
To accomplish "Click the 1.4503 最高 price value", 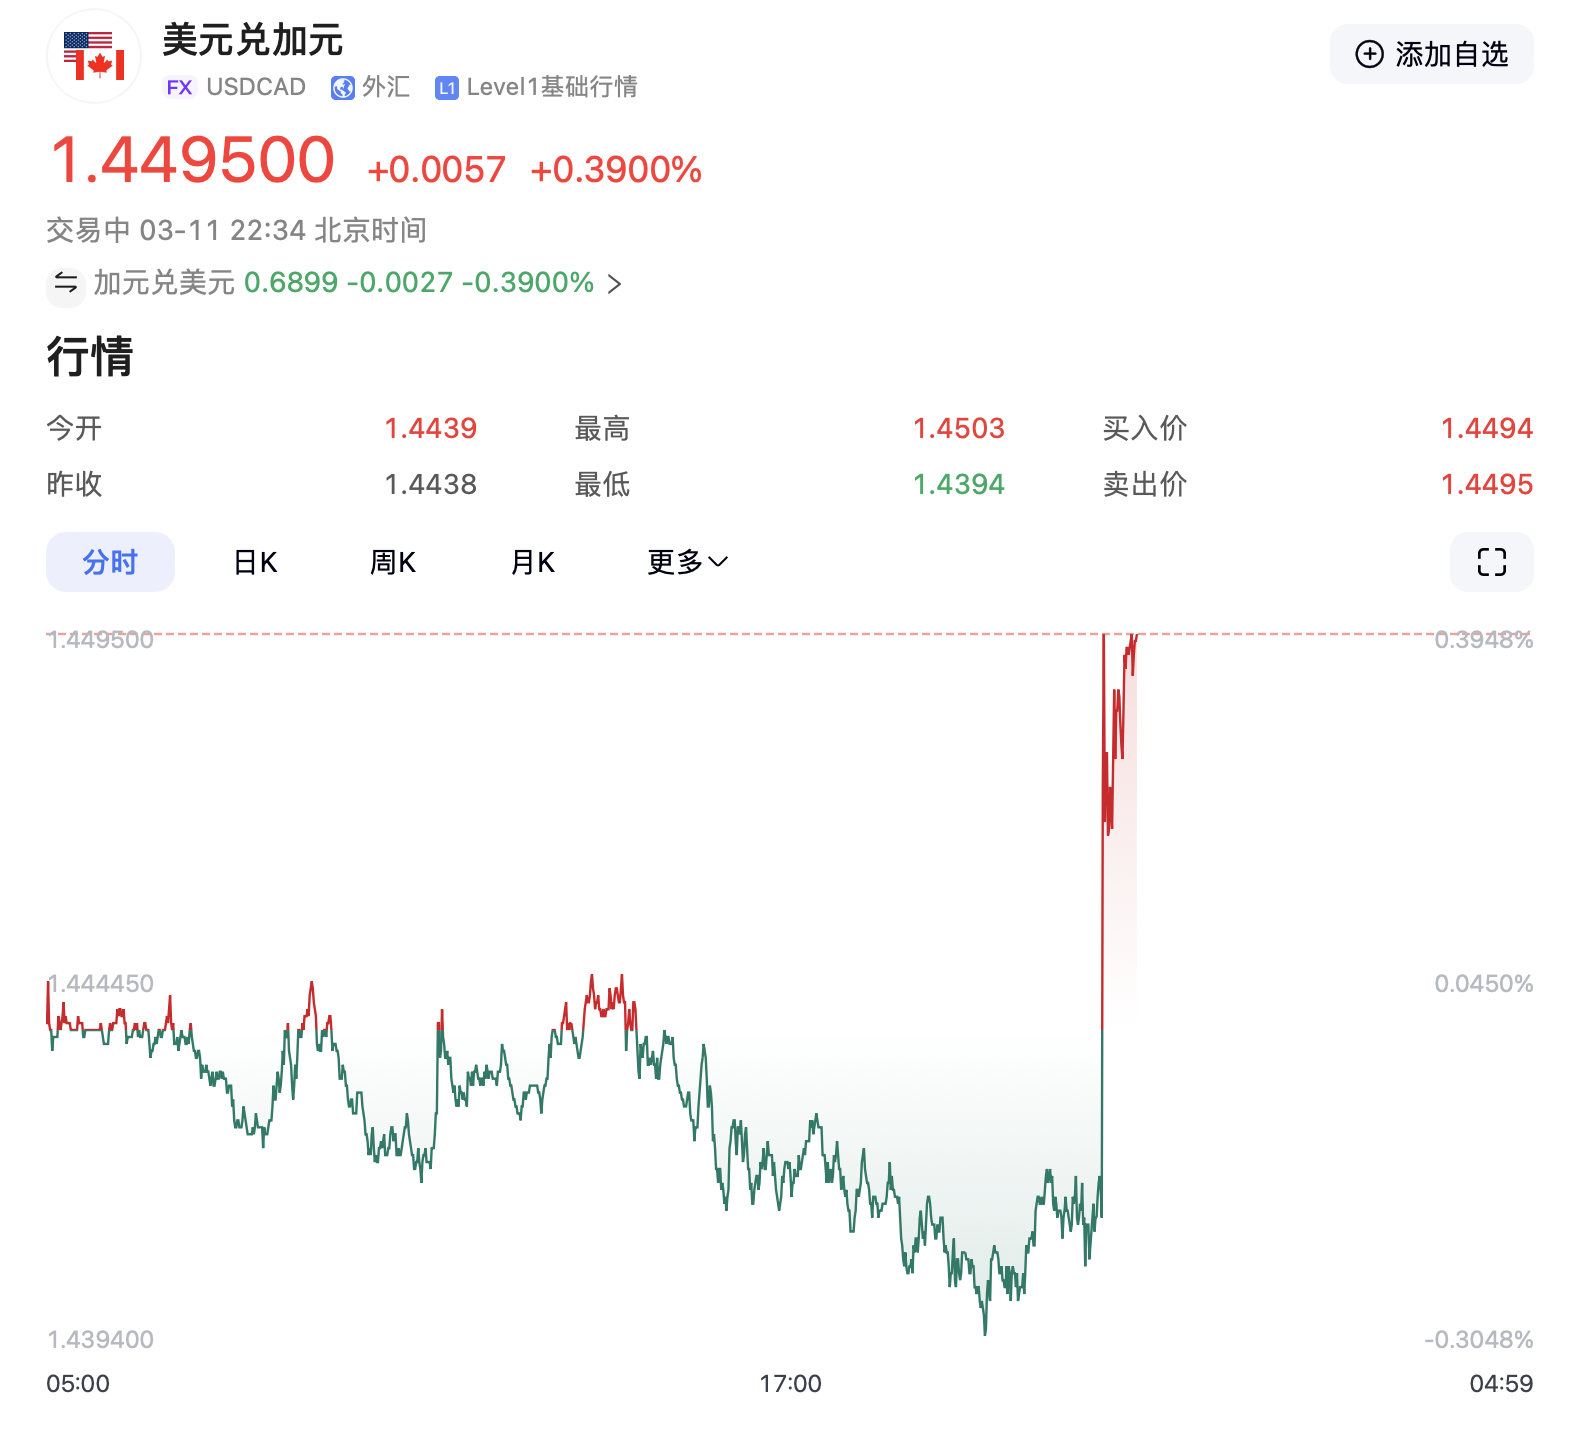I will click(x=958, y=428).
